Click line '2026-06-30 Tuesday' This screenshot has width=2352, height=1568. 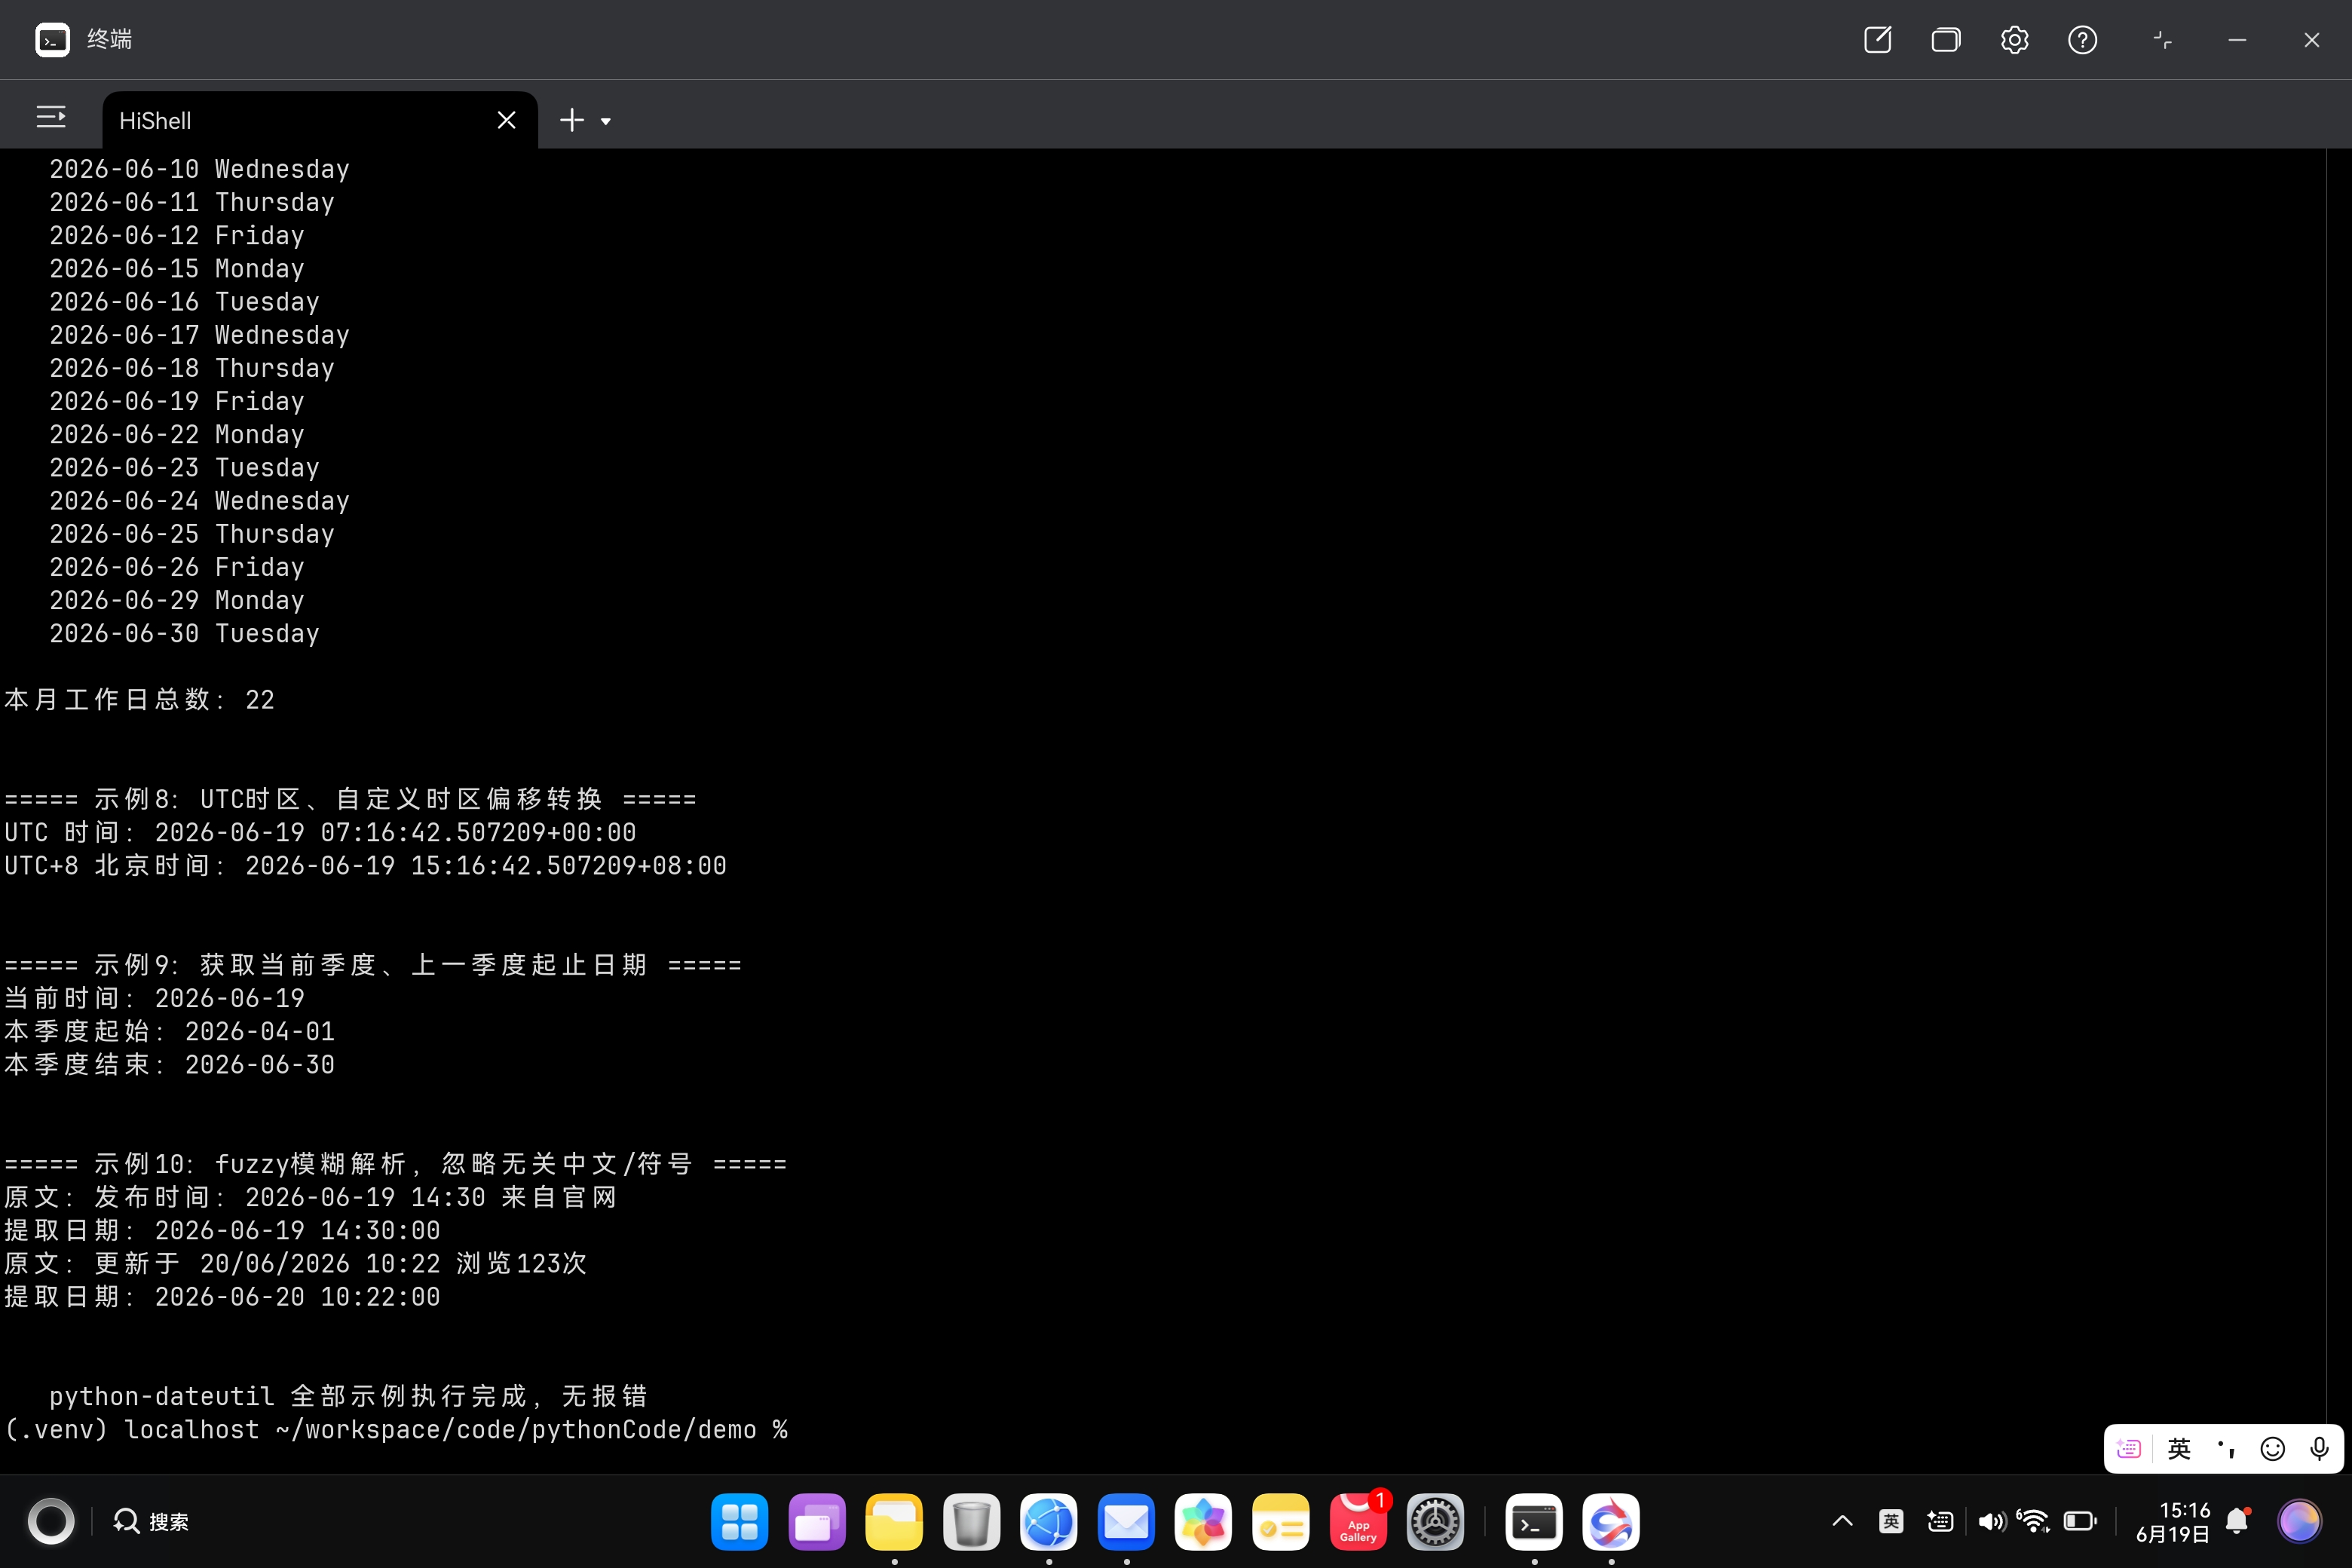184,634
